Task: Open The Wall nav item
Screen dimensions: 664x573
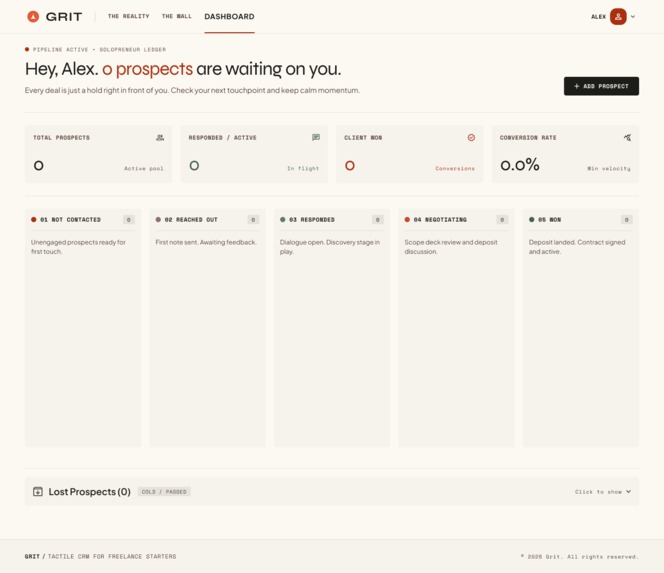Action: (x=177, y=17)
